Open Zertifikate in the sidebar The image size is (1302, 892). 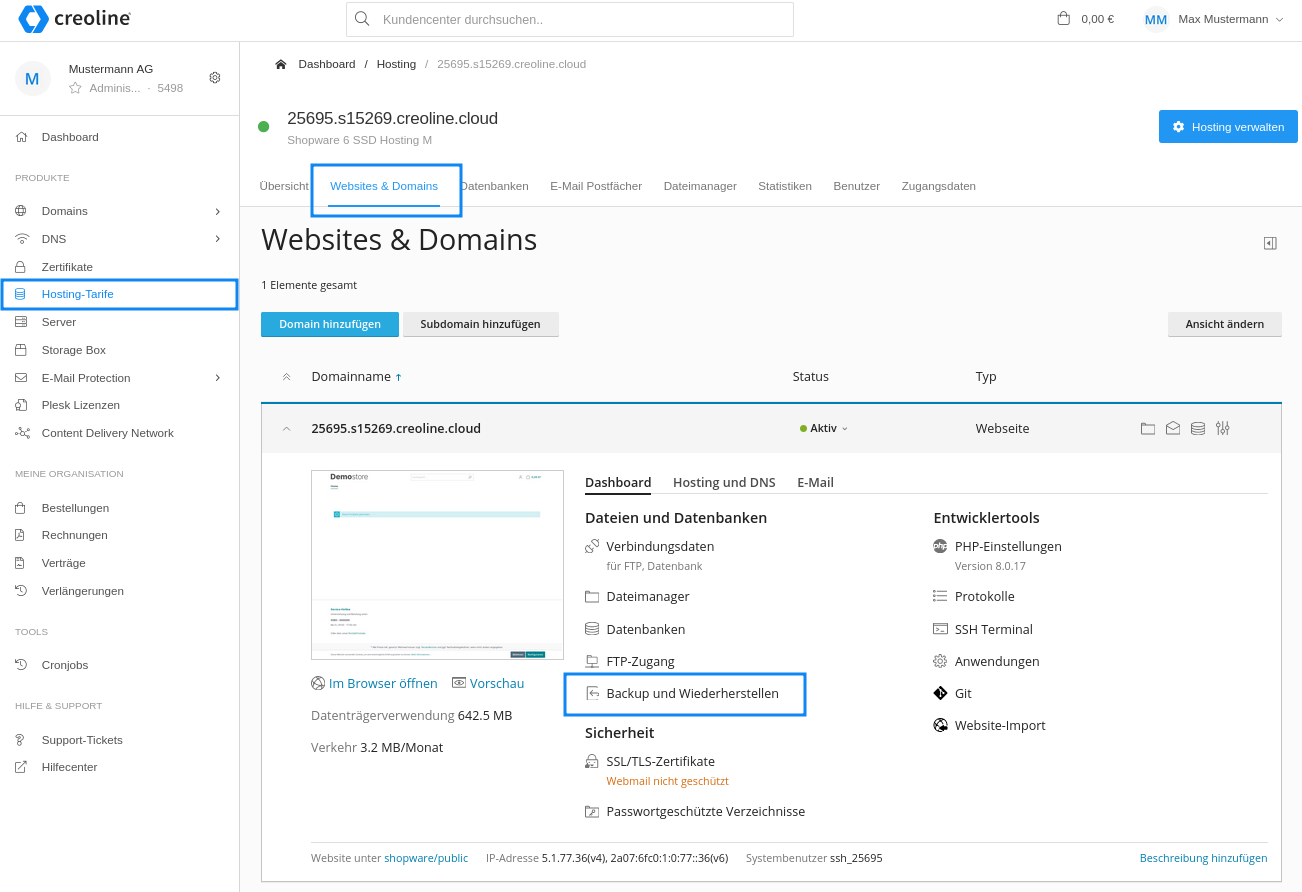67,267
